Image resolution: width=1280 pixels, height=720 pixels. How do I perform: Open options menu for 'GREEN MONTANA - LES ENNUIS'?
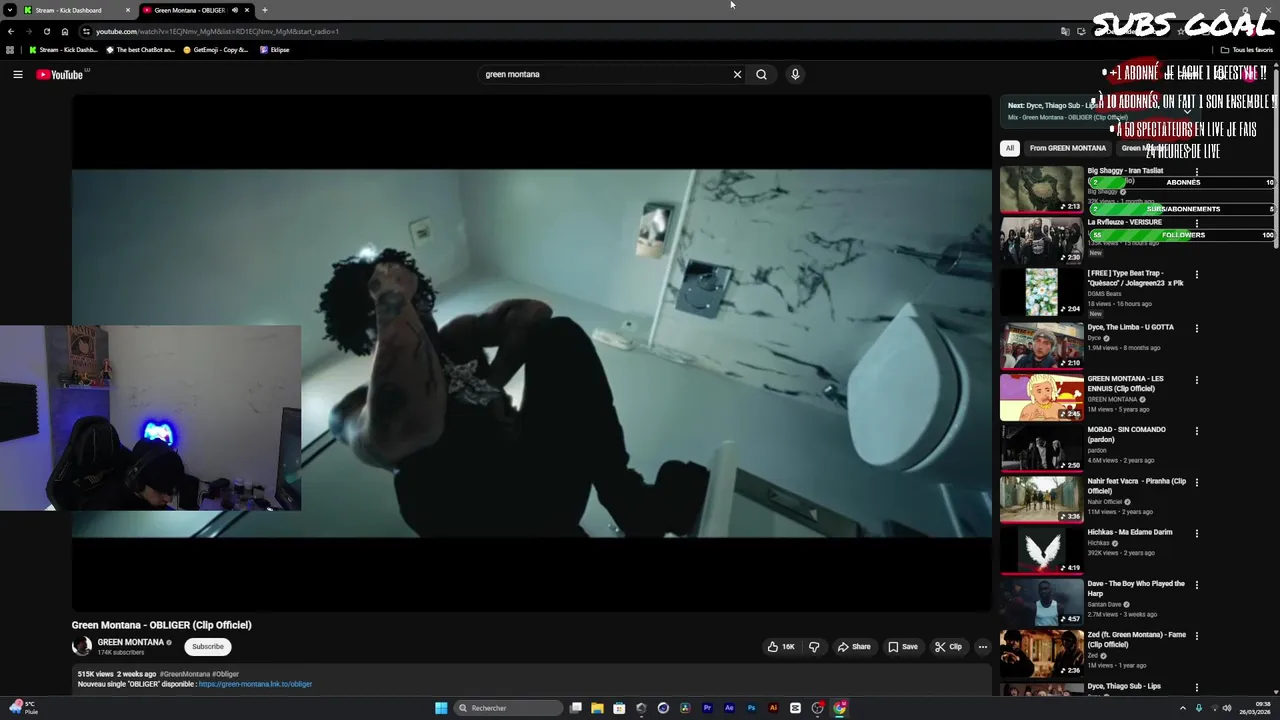point(1196,380)
